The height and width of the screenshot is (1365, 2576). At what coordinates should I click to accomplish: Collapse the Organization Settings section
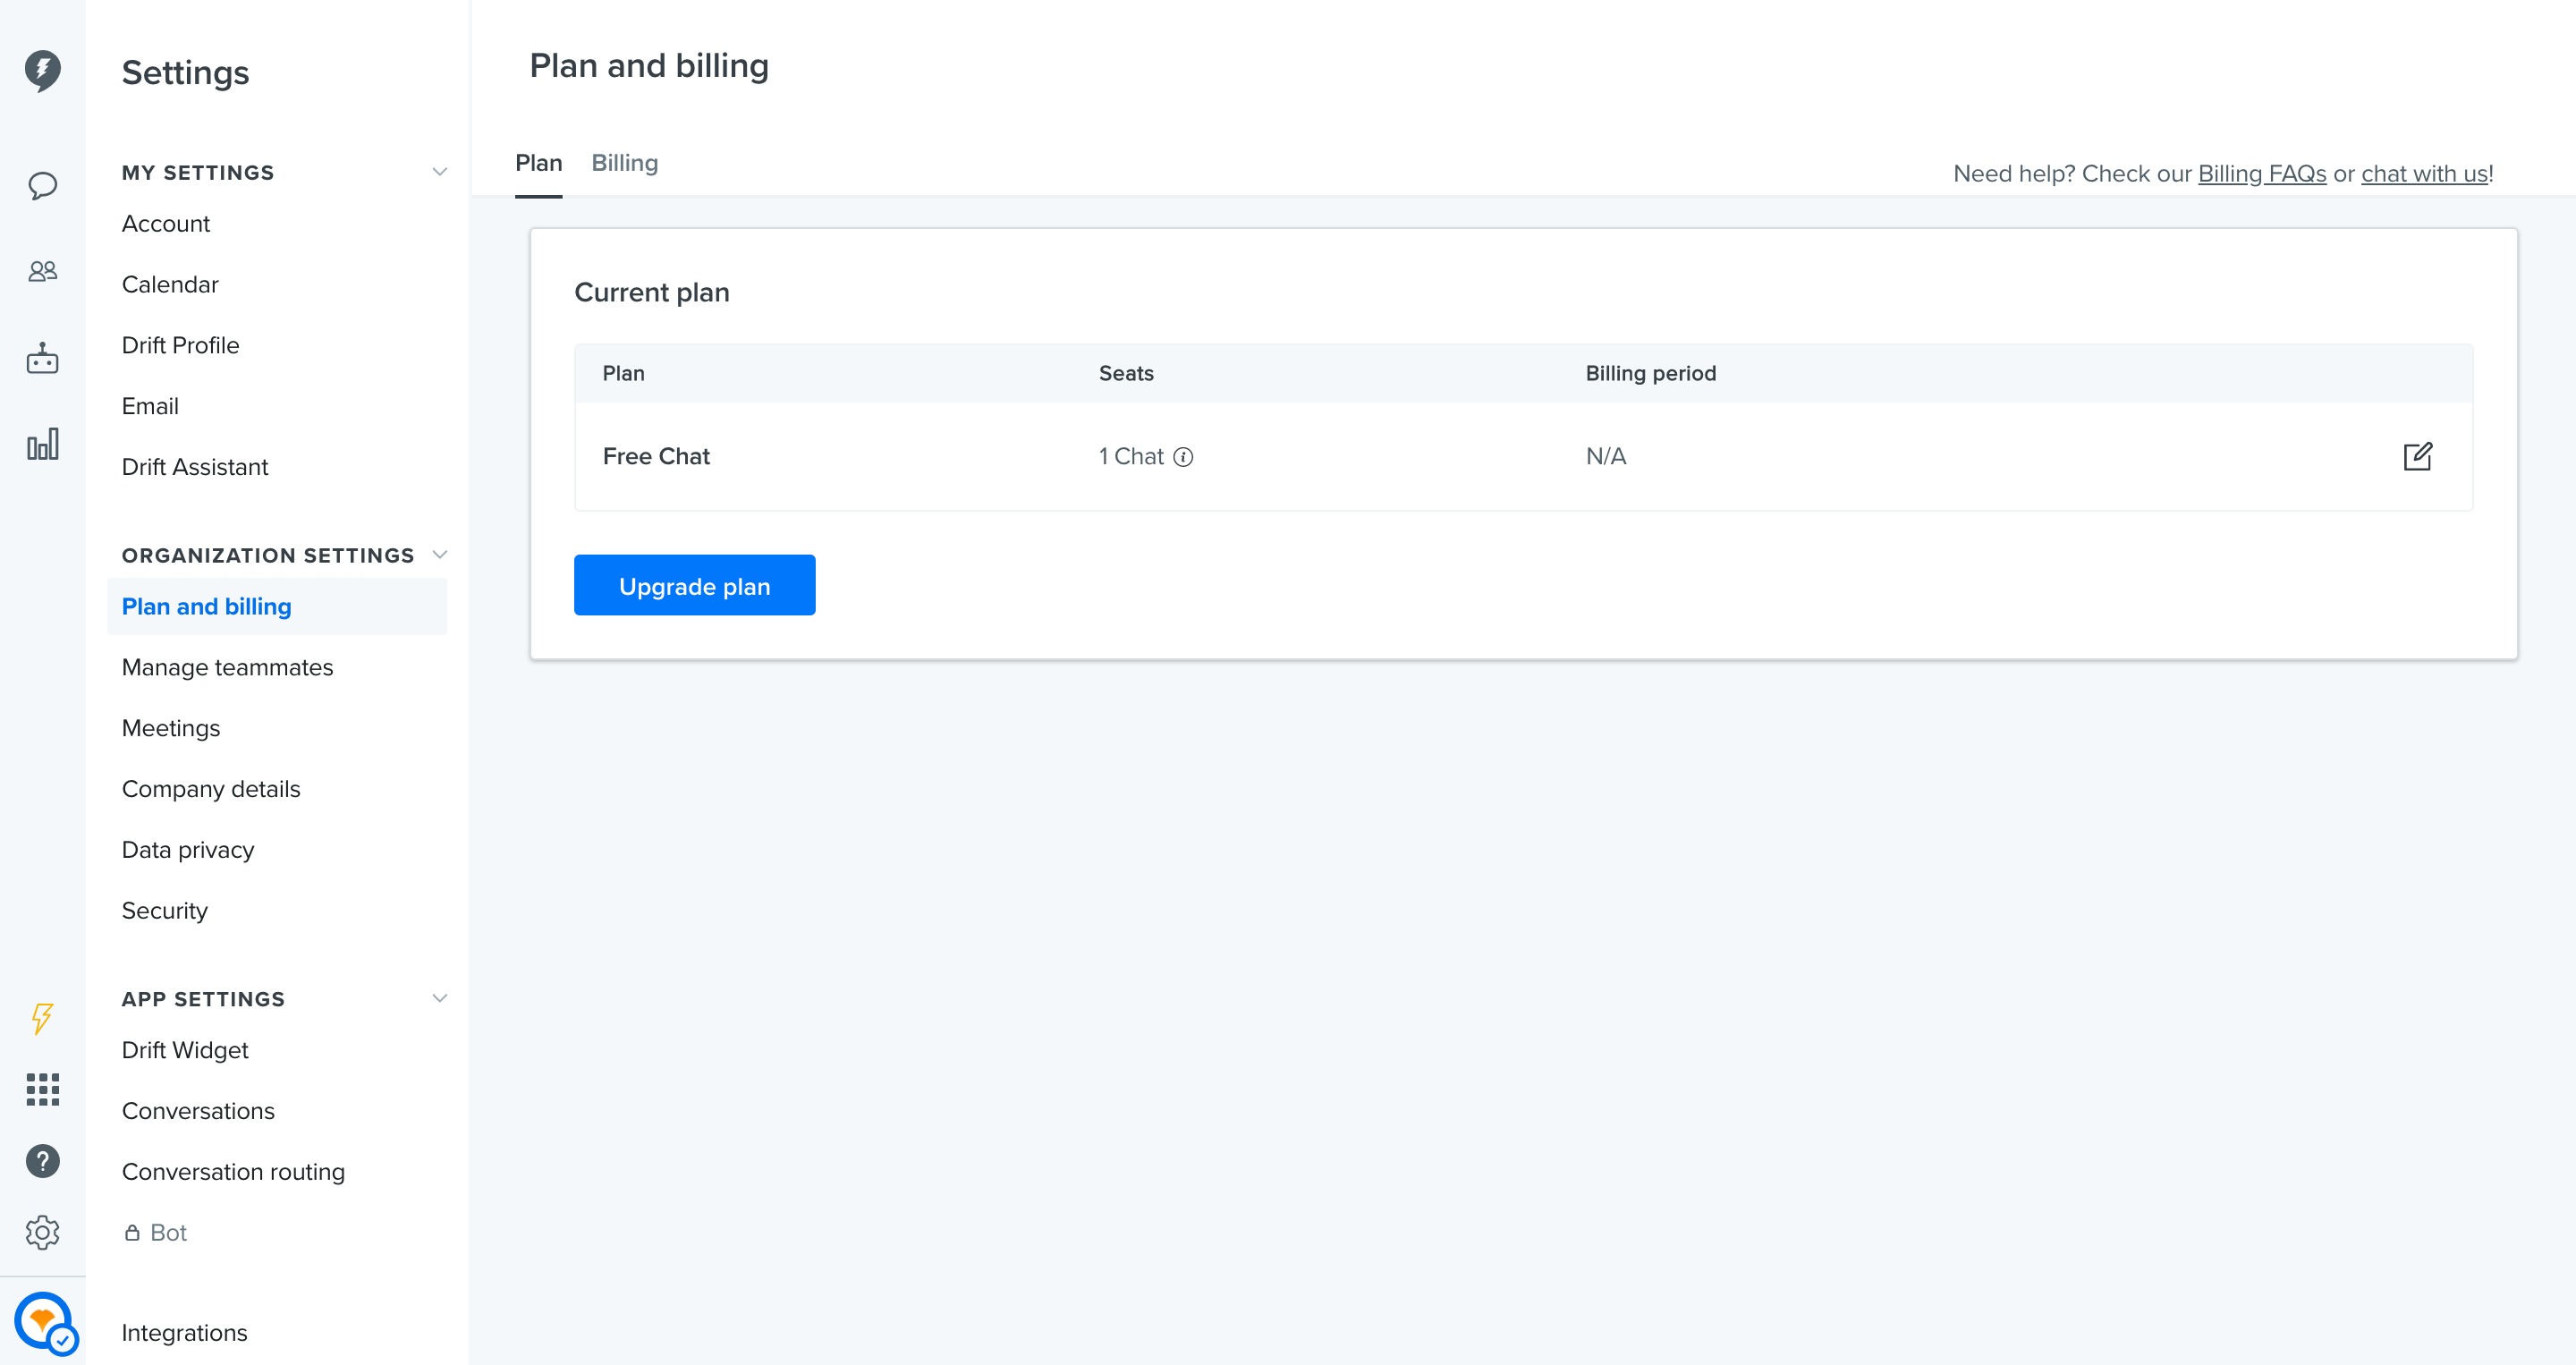pyautogui.click(x=439, y=555)
